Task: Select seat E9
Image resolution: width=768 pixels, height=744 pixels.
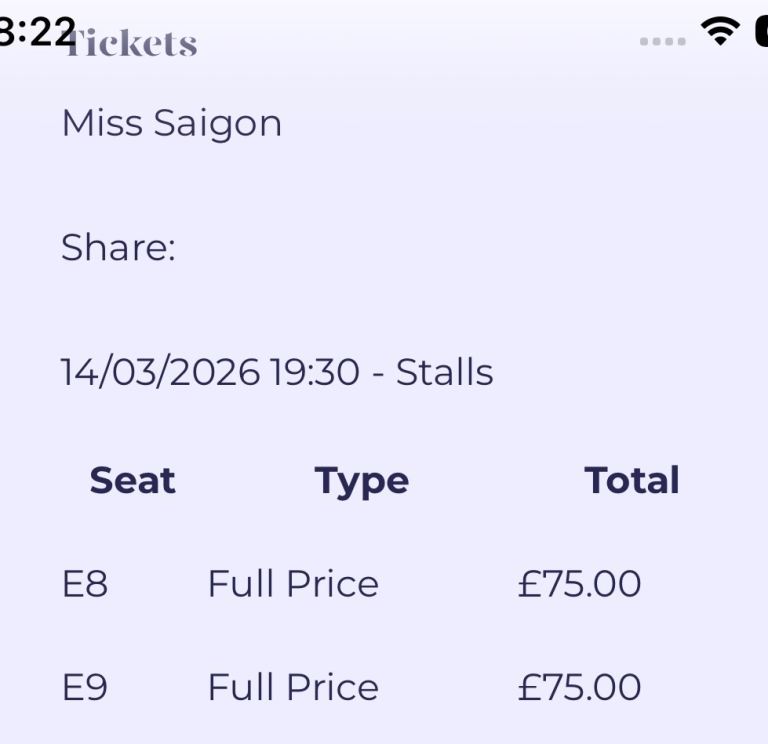Action: (84, 688)
